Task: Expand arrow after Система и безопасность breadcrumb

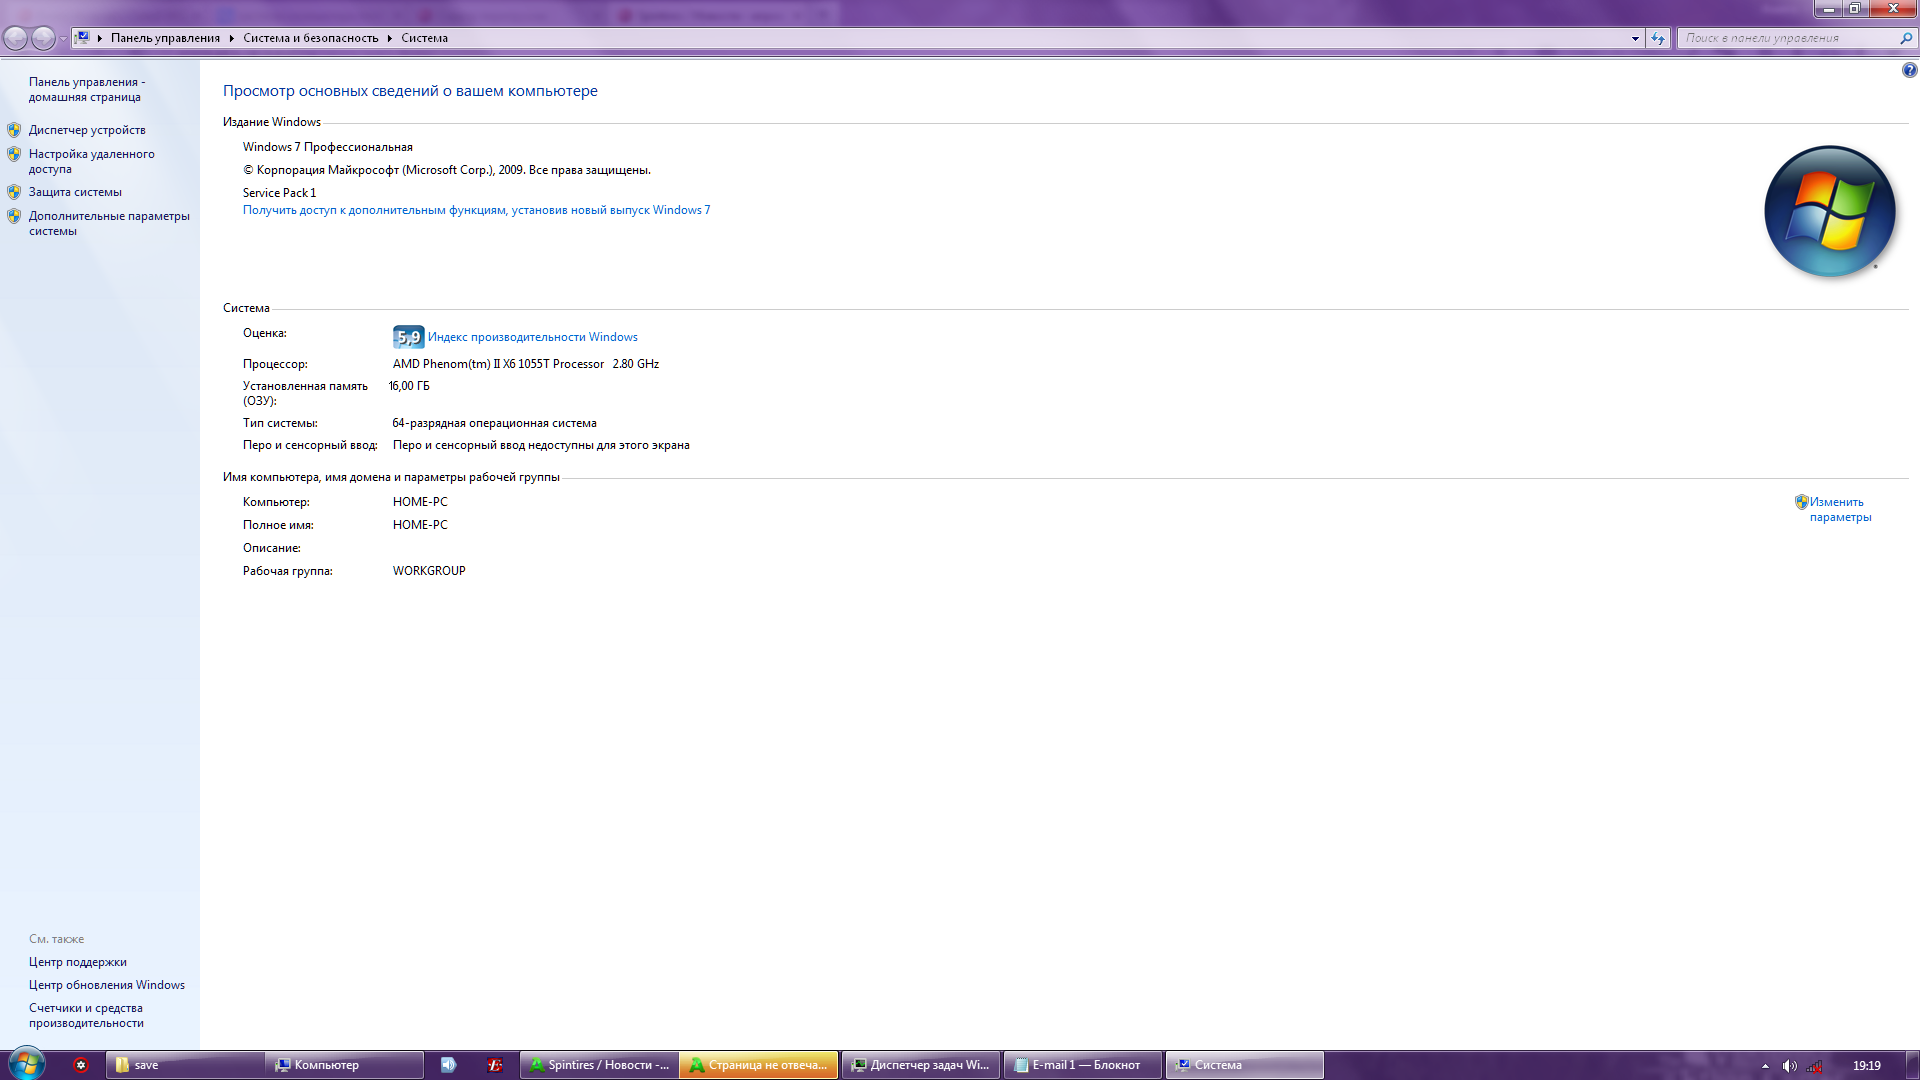Action: (x=389, y=38)
